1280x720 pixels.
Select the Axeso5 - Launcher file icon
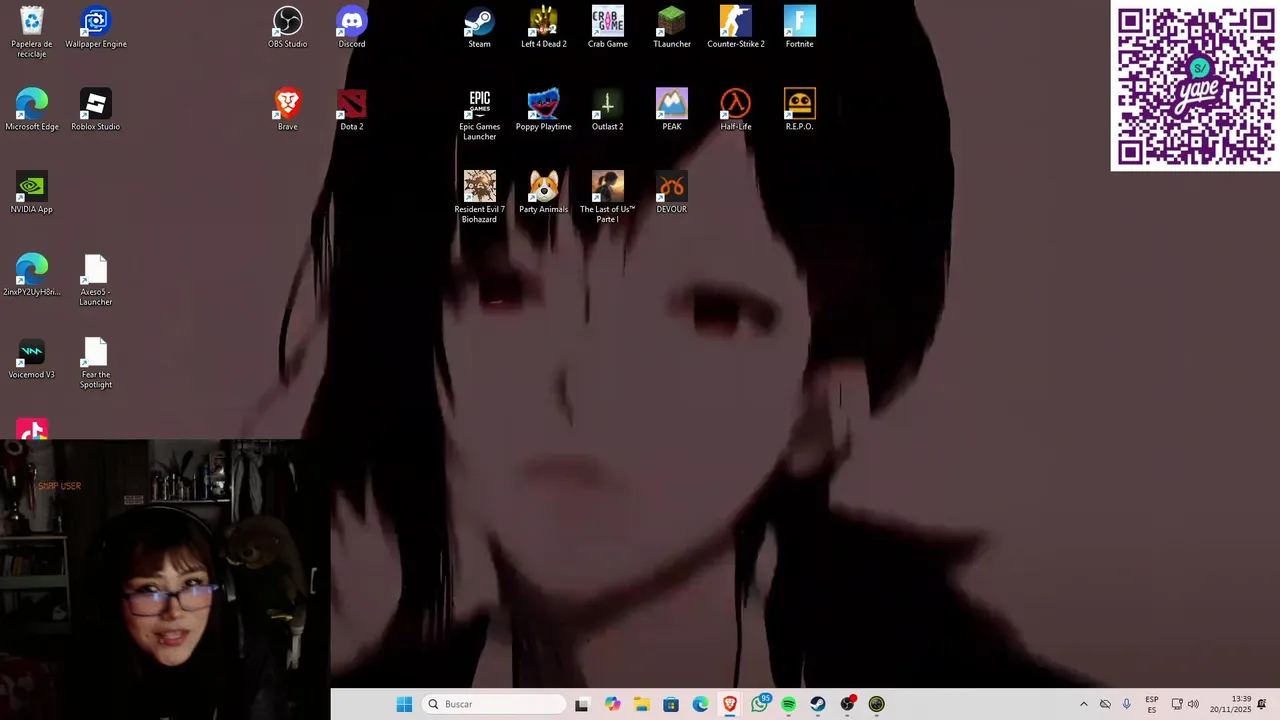click(x=96, y=280)
